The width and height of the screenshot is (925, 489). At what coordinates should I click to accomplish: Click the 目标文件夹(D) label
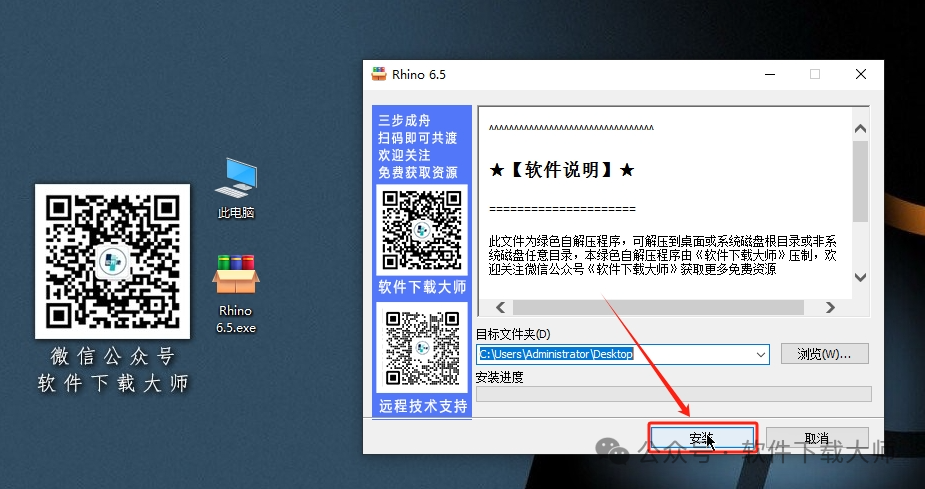pos(513,334)
